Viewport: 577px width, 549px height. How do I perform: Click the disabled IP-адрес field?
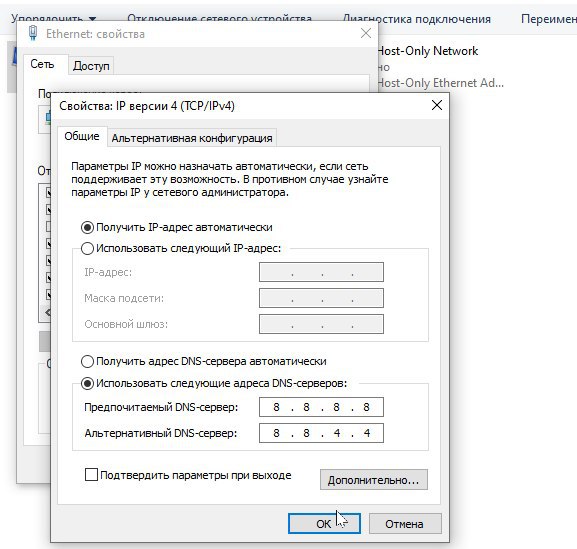click(321, 272)
